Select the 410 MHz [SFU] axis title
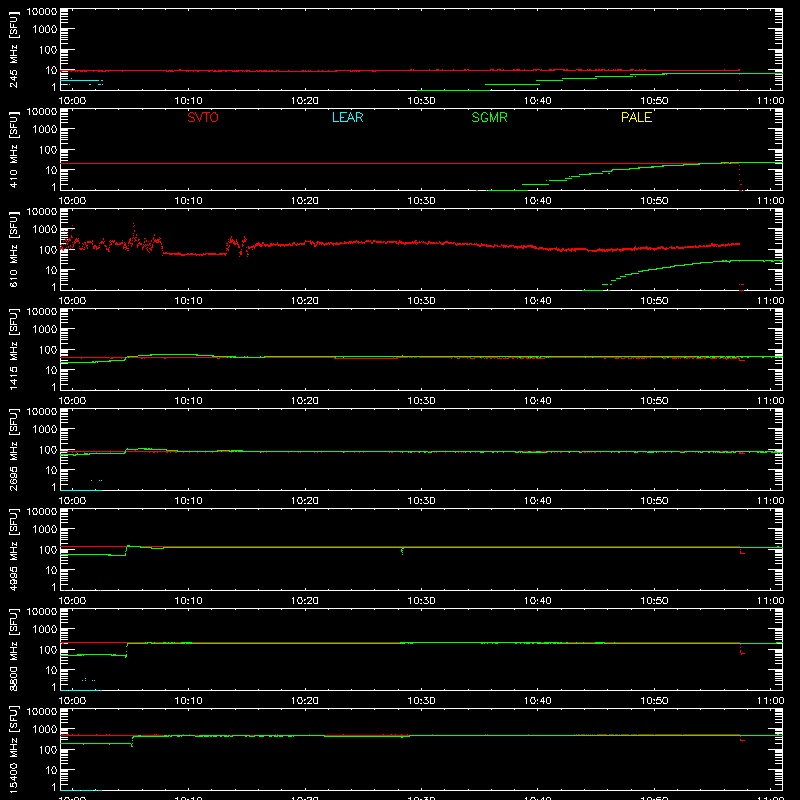This screenshot has width=800, height=800. (13, 149)
